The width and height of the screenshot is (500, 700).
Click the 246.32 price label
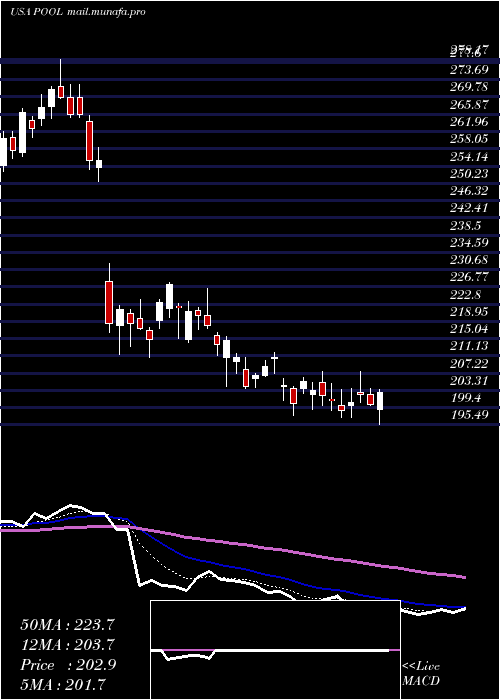tap(469, 191)
